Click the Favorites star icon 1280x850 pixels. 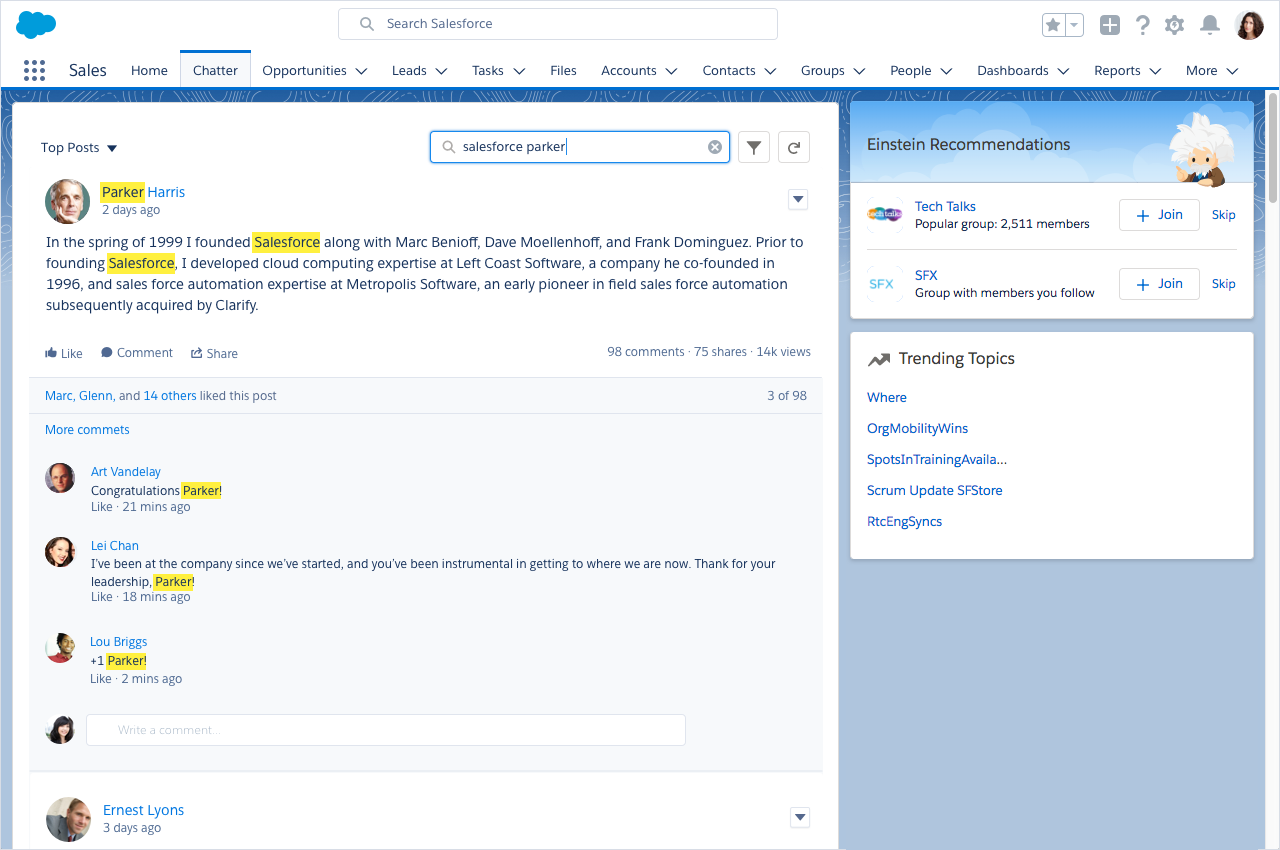point(1053,25)
